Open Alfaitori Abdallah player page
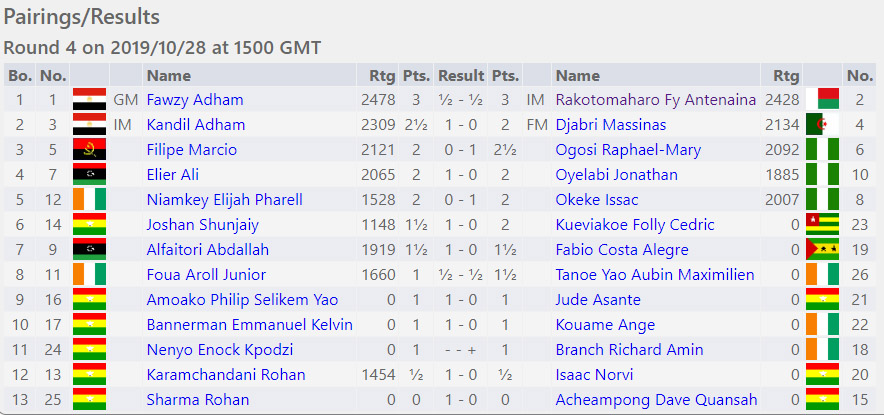 [x=207, y=249]
